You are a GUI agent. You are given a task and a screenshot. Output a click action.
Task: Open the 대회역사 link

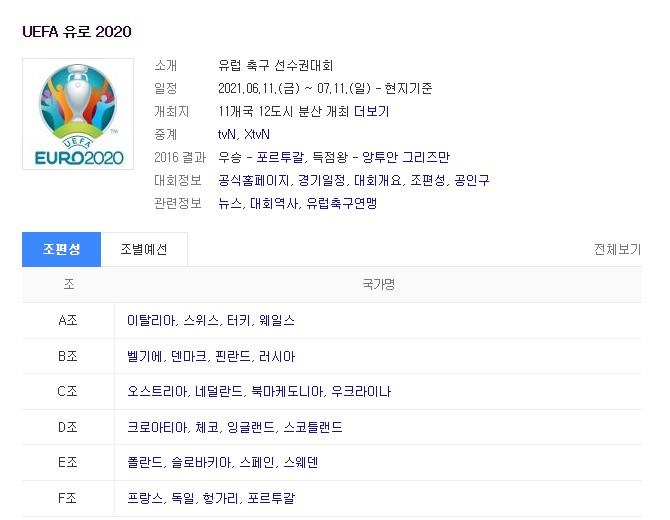[x=274, y=203]
